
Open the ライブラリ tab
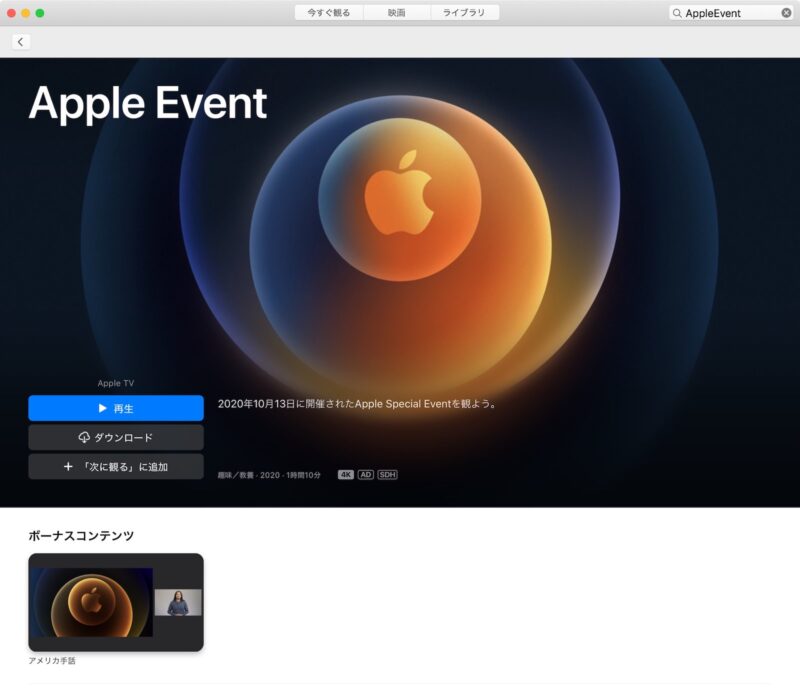462,13
